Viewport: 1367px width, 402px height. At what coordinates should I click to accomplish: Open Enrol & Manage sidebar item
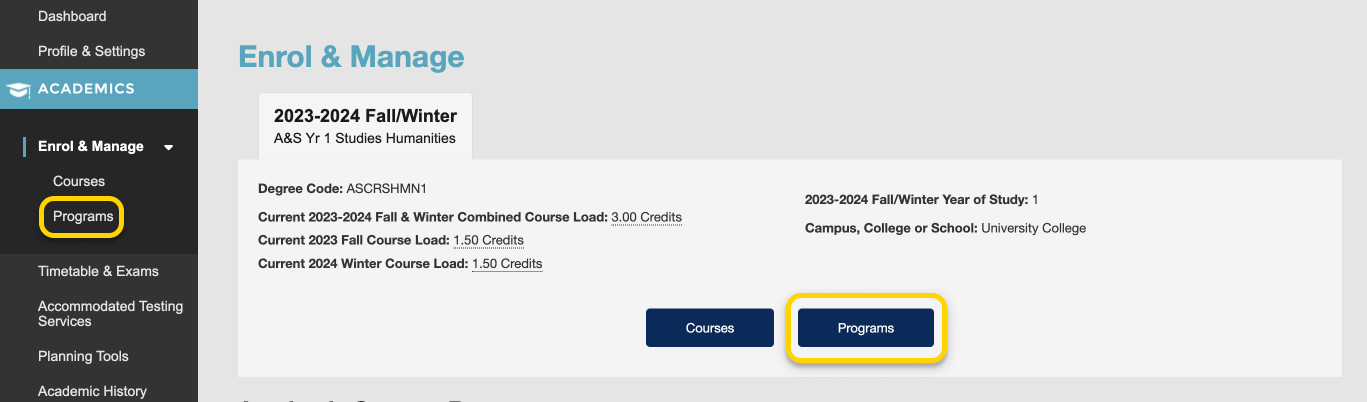(x=91, y=146)
